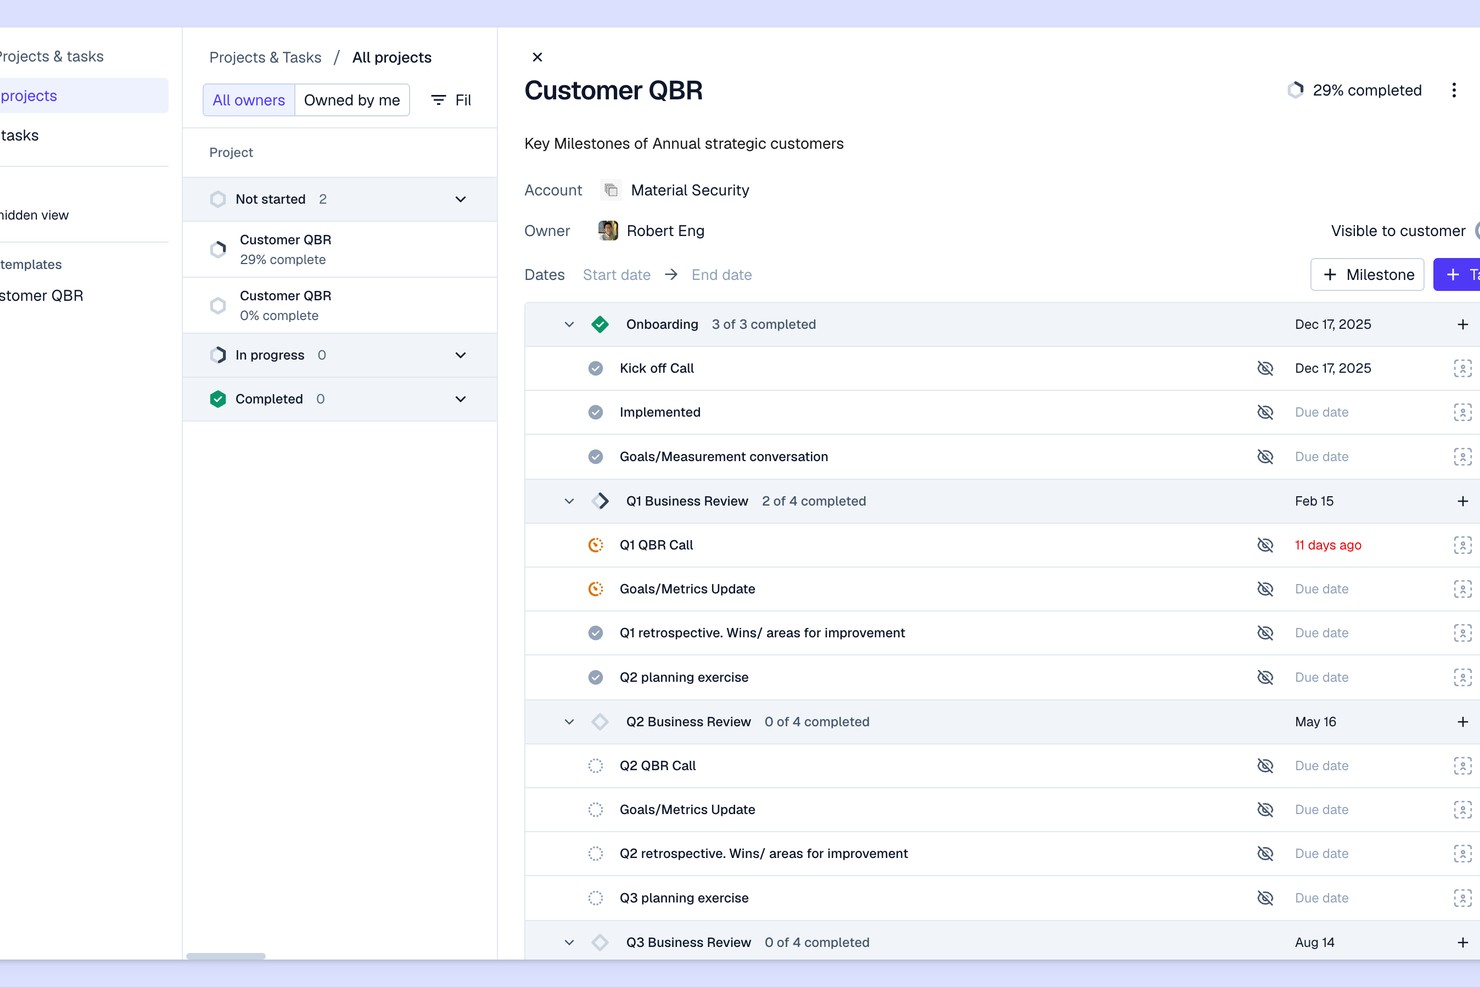
Task: Switch to the Owned by me tab
Action: [x=352, y=99]
